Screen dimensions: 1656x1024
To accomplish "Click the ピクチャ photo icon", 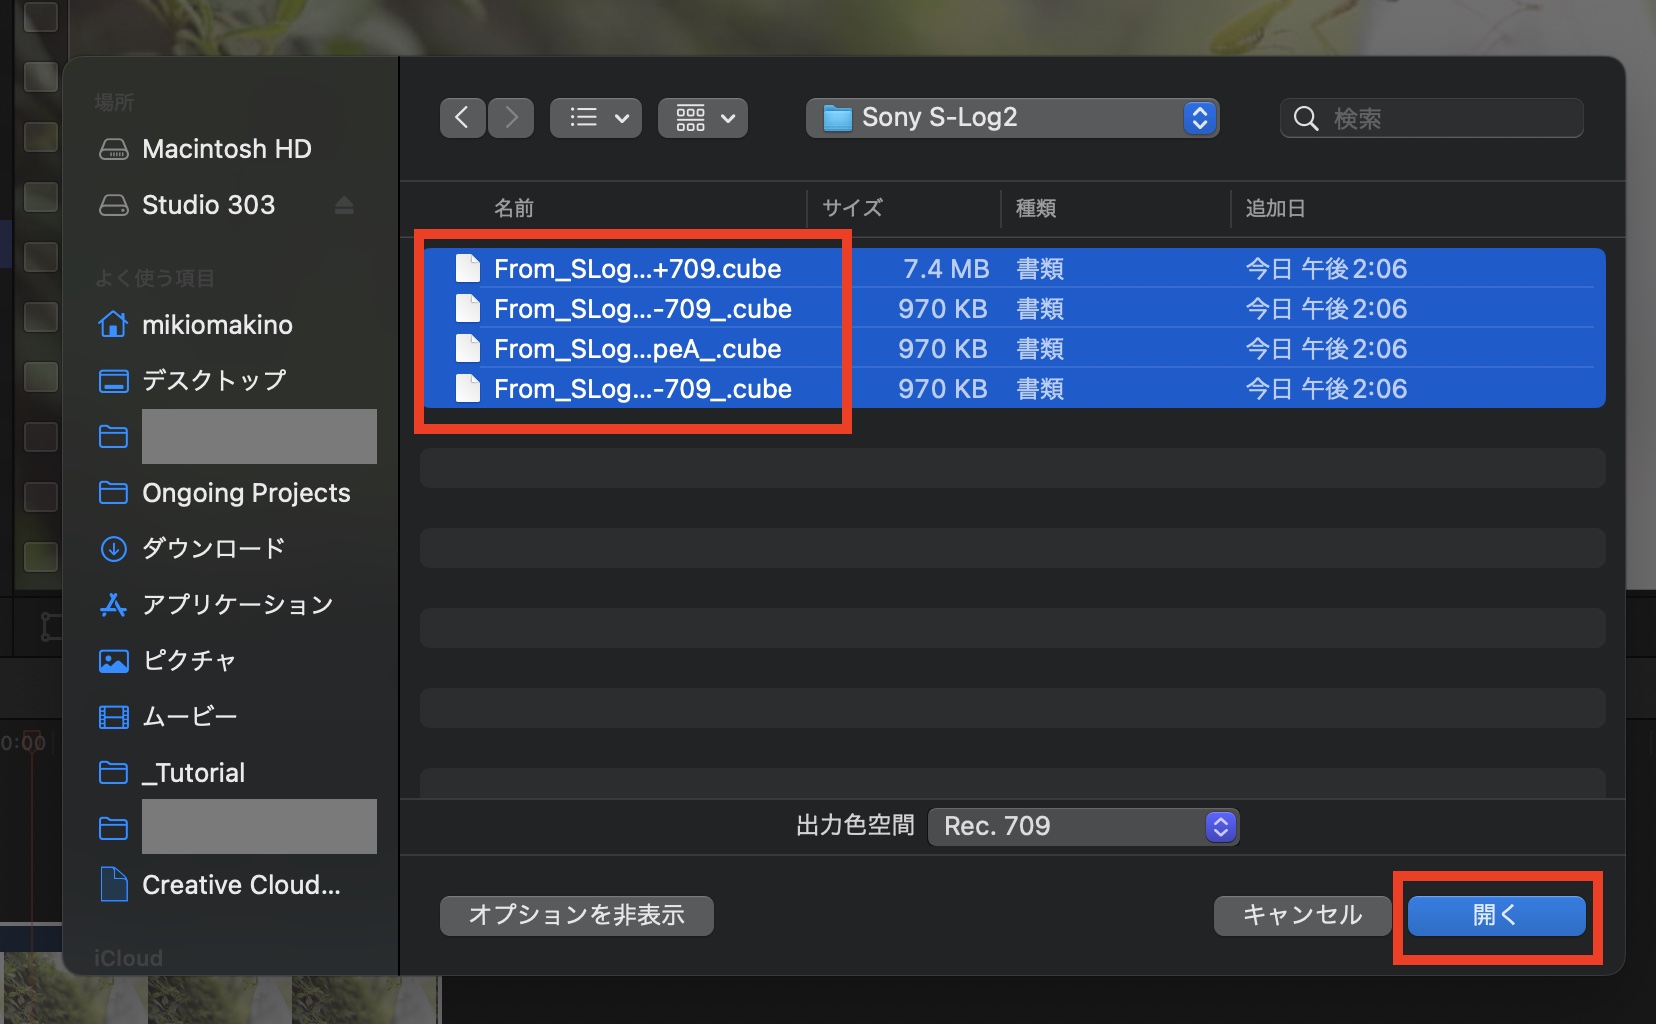I will pos(114,661).
